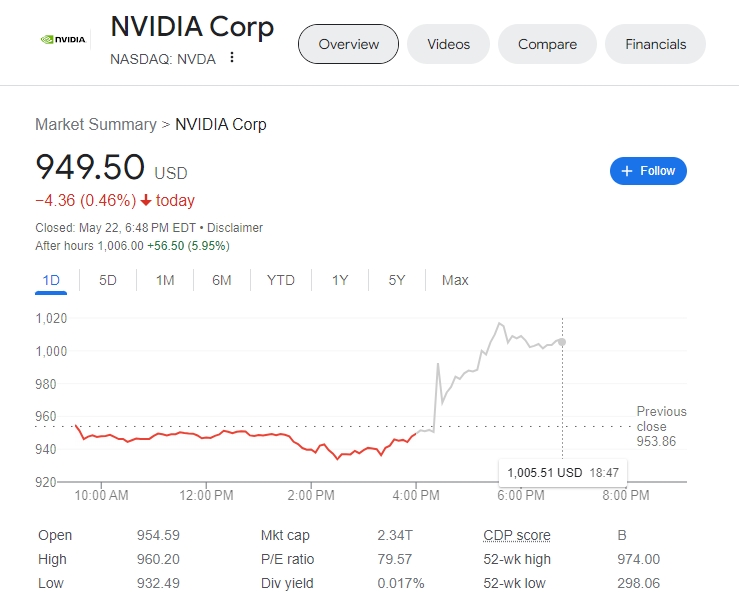Select the 1D time range

[51, 280]
